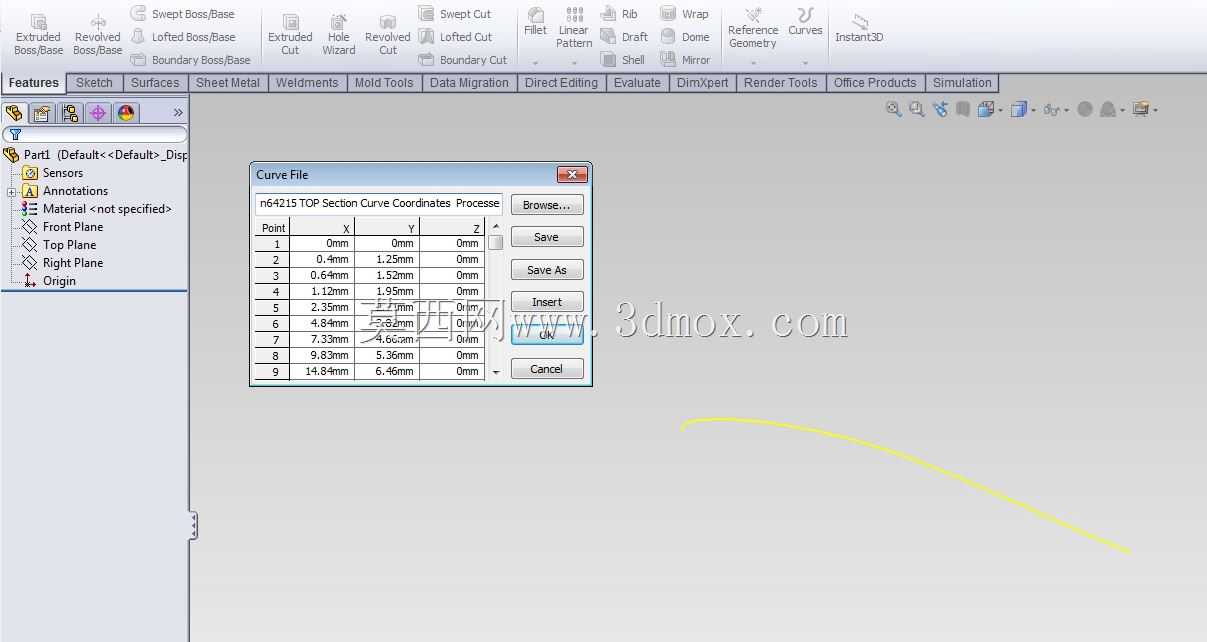The height and width of the screenshot is (642, 1207).
Task: Select the Revolved Boss/Base tool
Action: pos(98,34)
